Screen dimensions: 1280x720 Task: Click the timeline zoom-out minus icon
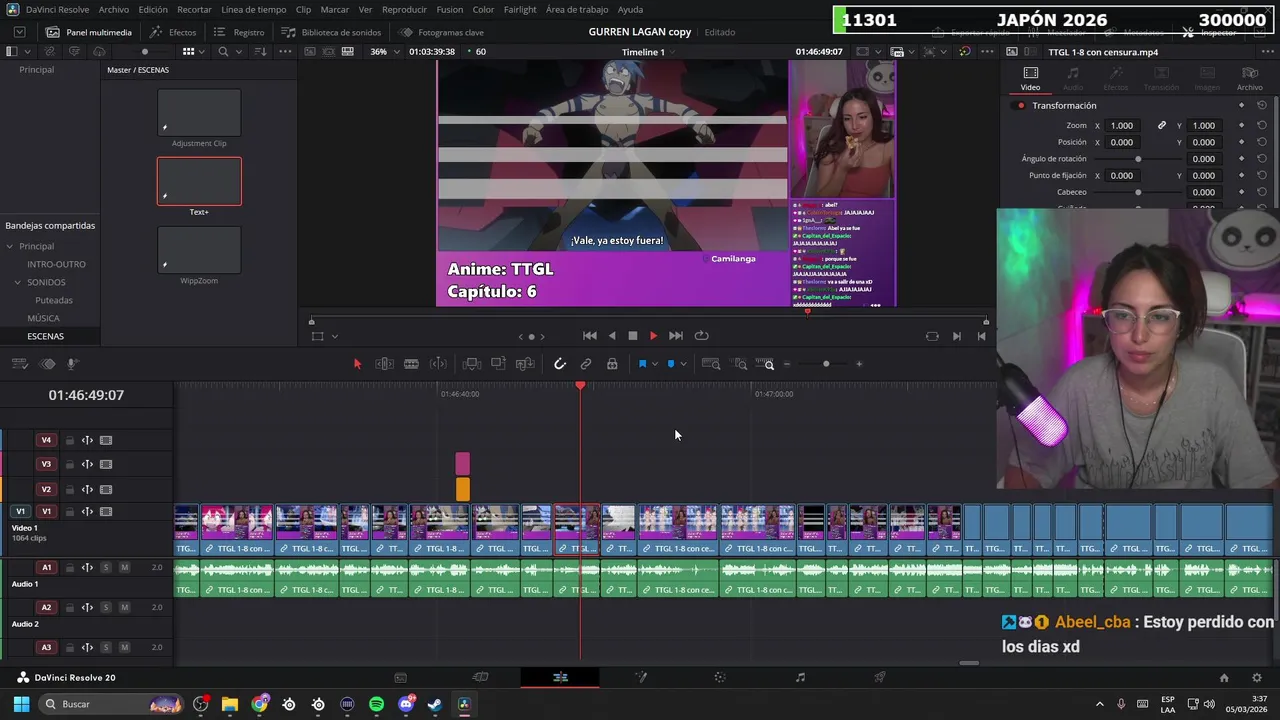pos(787,364)
